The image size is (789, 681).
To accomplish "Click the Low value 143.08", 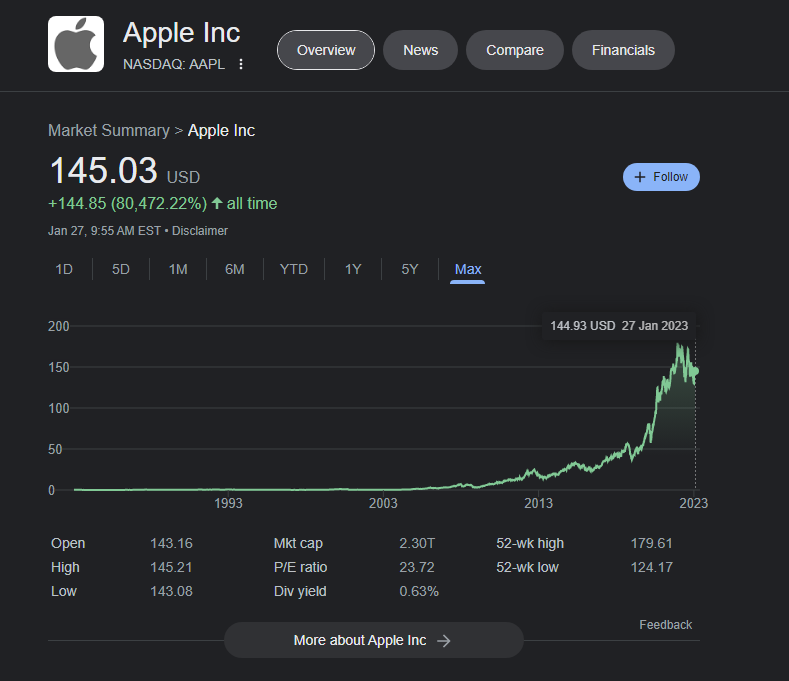I will [171, 591].
